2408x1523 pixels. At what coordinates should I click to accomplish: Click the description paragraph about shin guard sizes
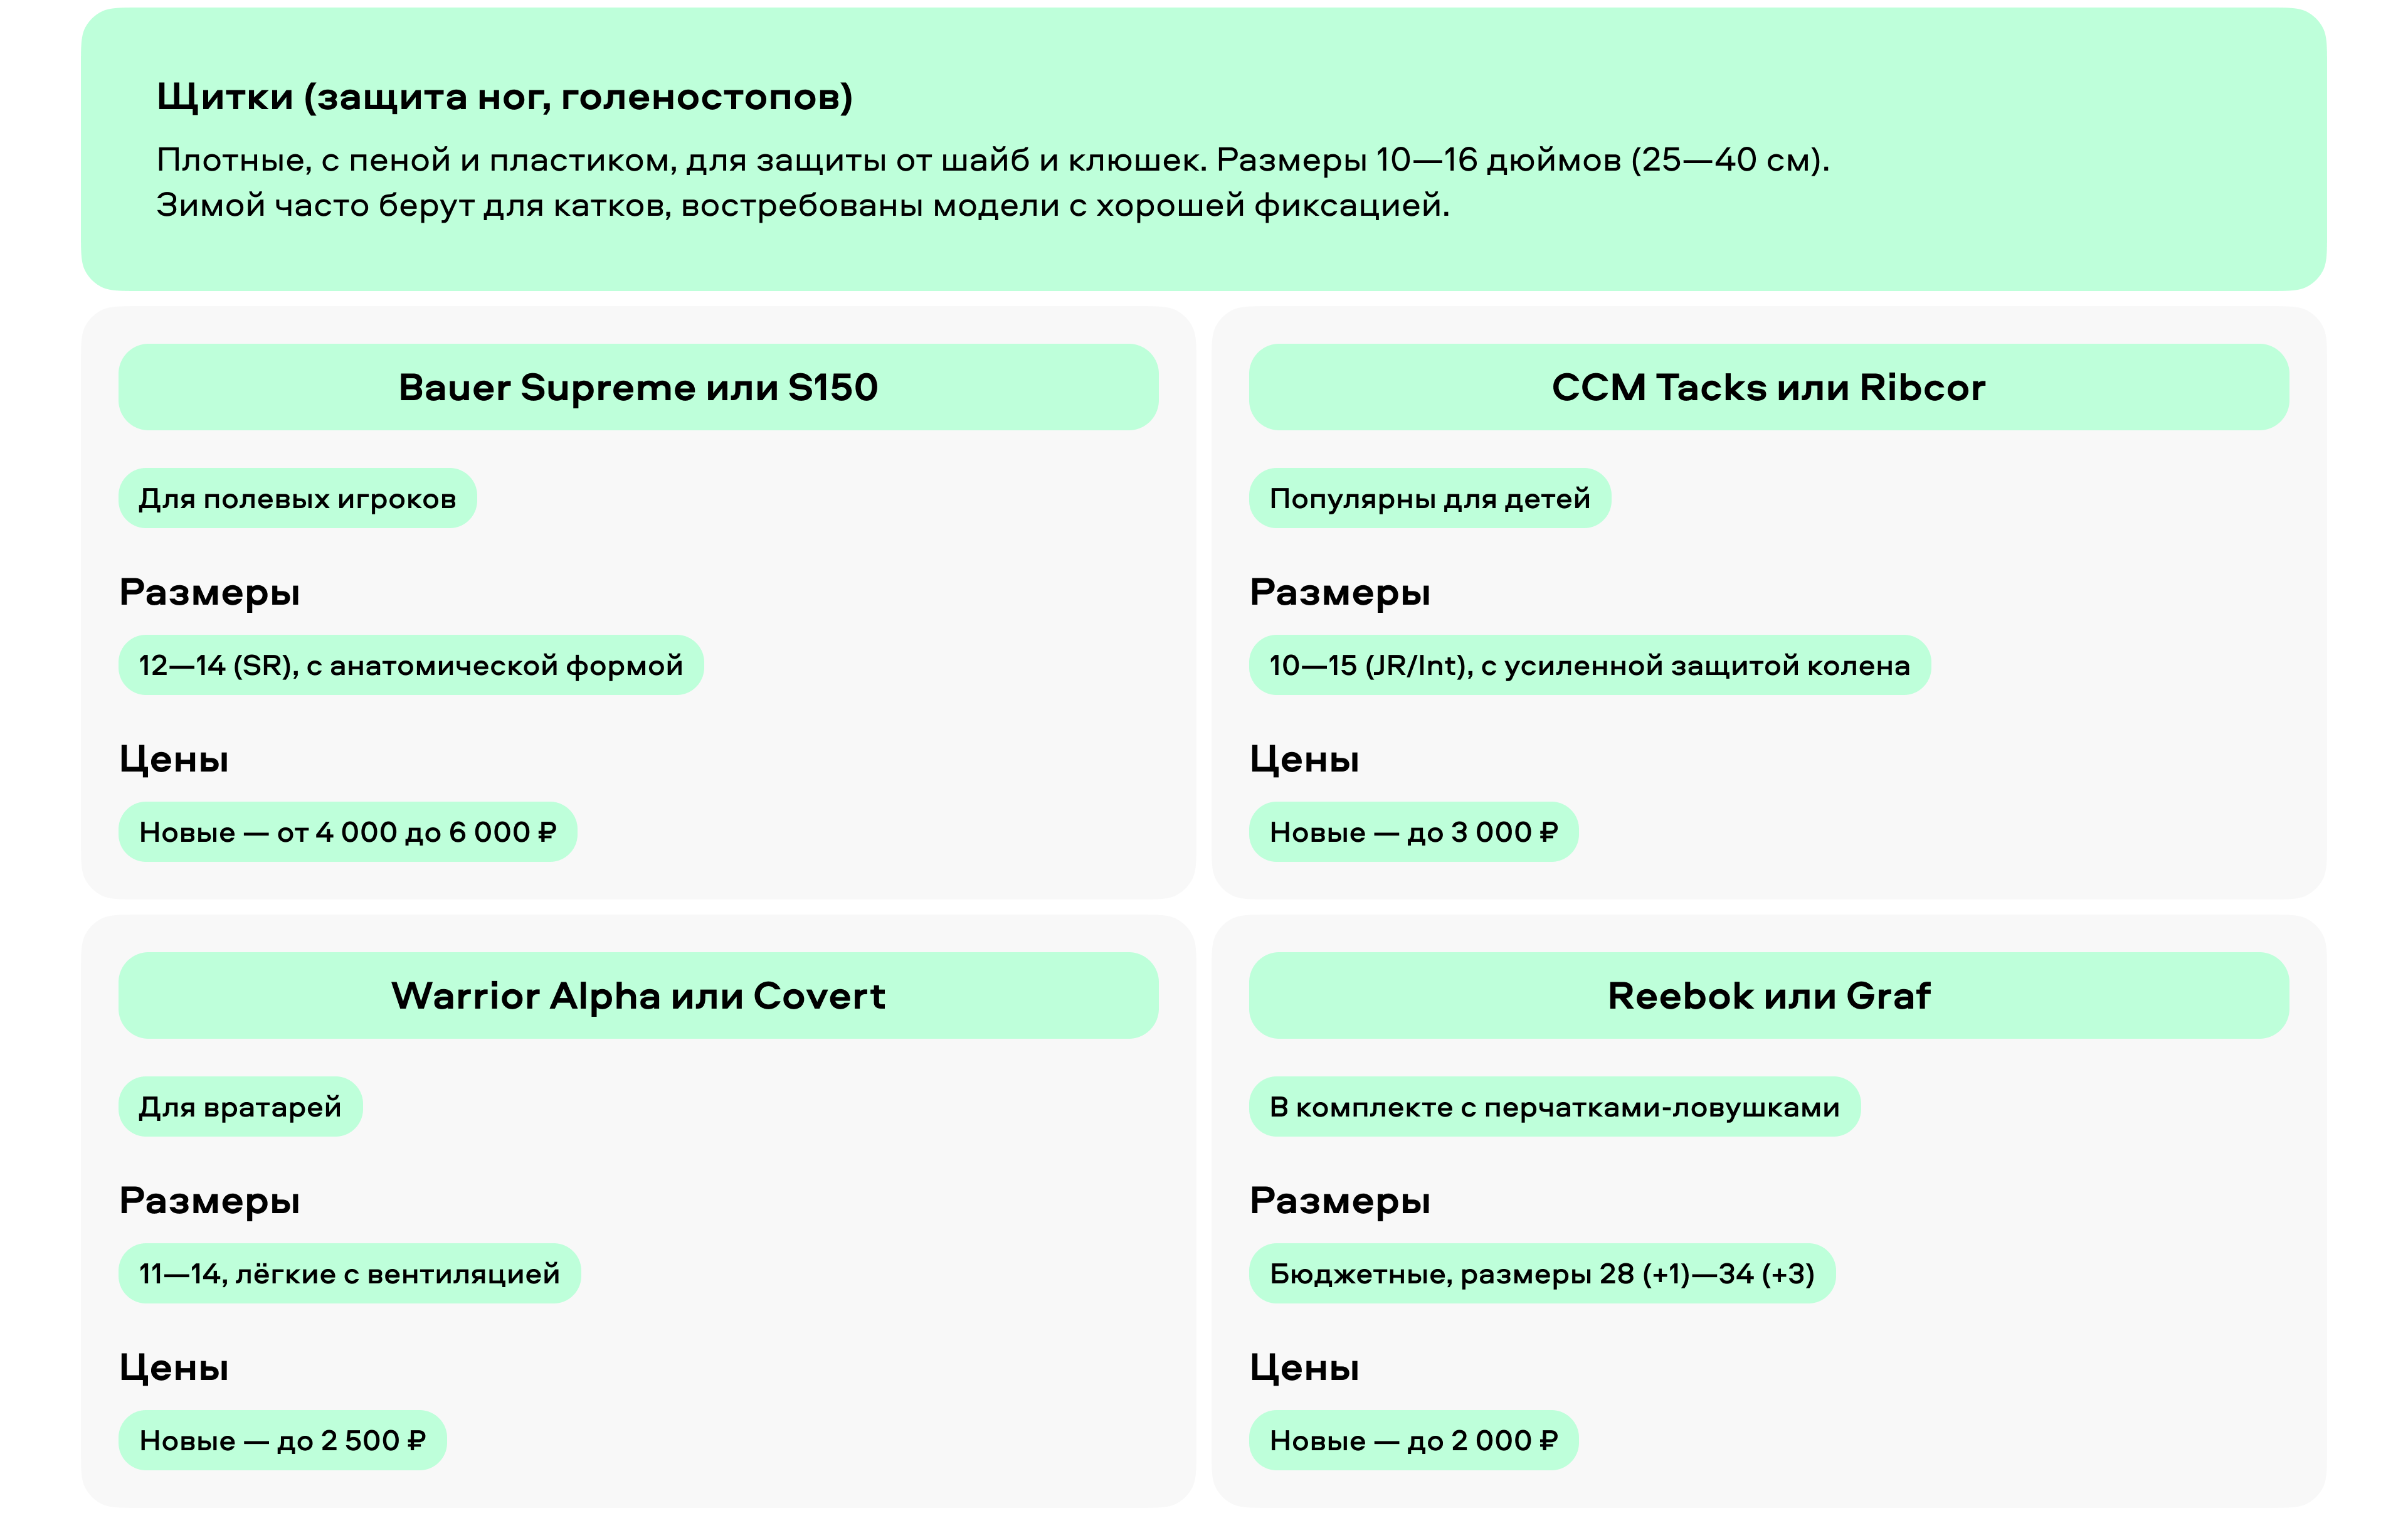[992, 182]
